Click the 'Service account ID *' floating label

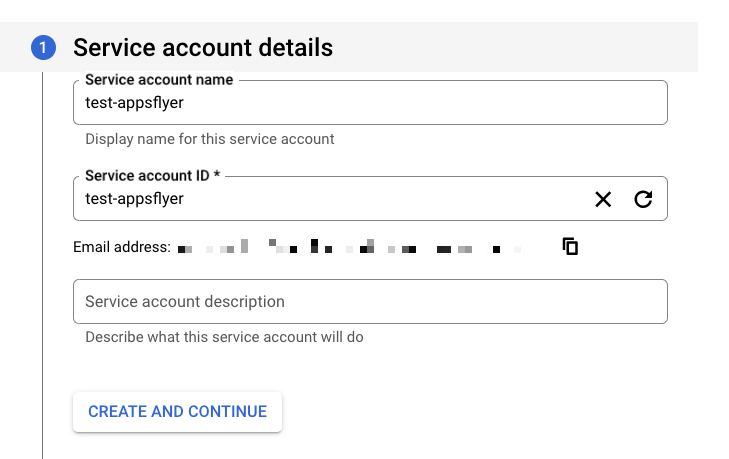coord(152,175)
